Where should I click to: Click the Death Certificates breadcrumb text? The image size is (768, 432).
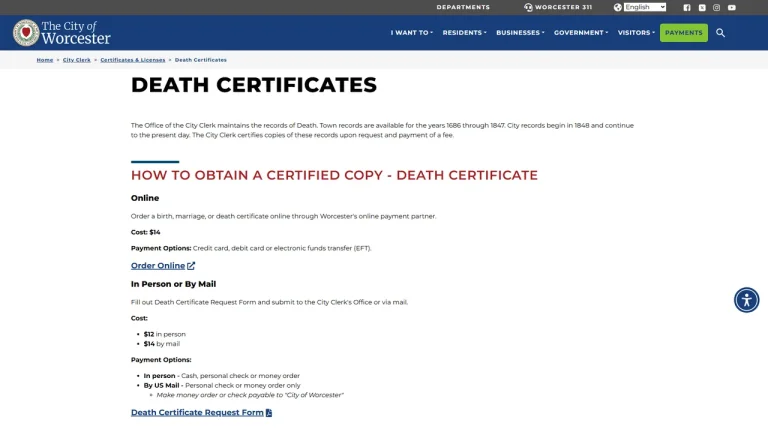pyautogui.click(x=200, y=60)
